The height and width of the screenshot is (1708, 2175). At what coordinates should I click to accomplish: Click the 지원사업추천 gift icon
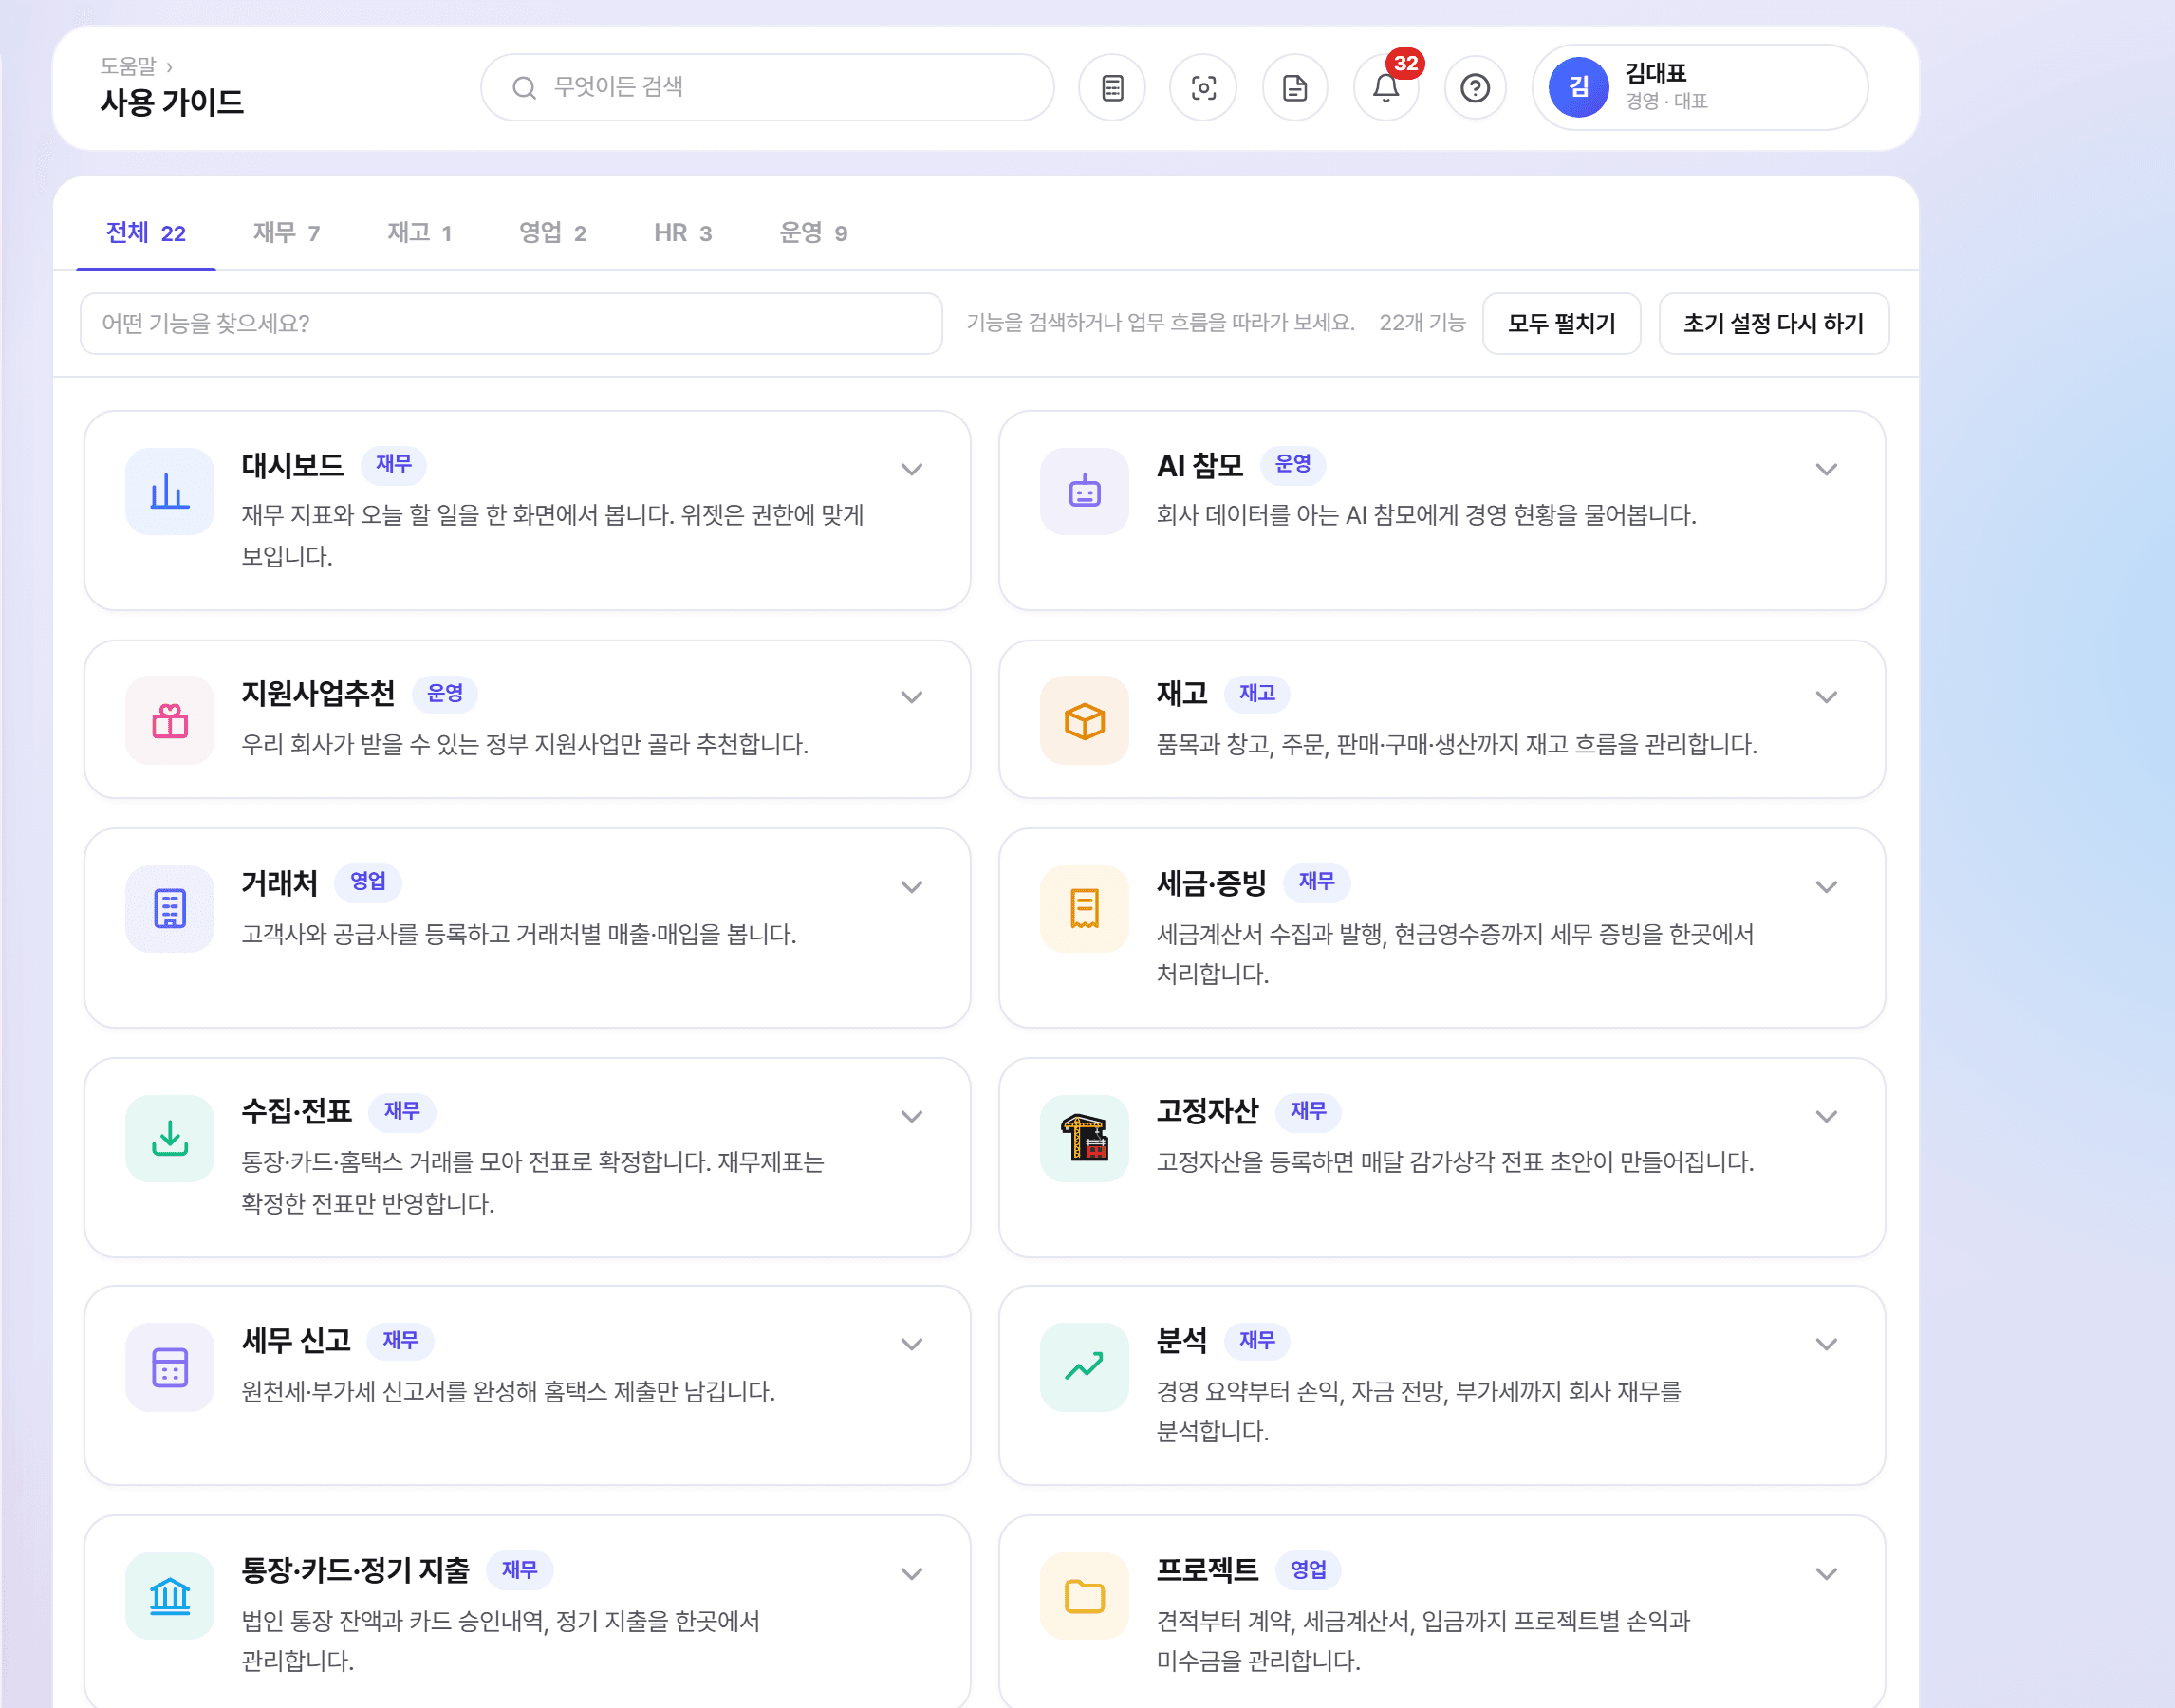170,720
